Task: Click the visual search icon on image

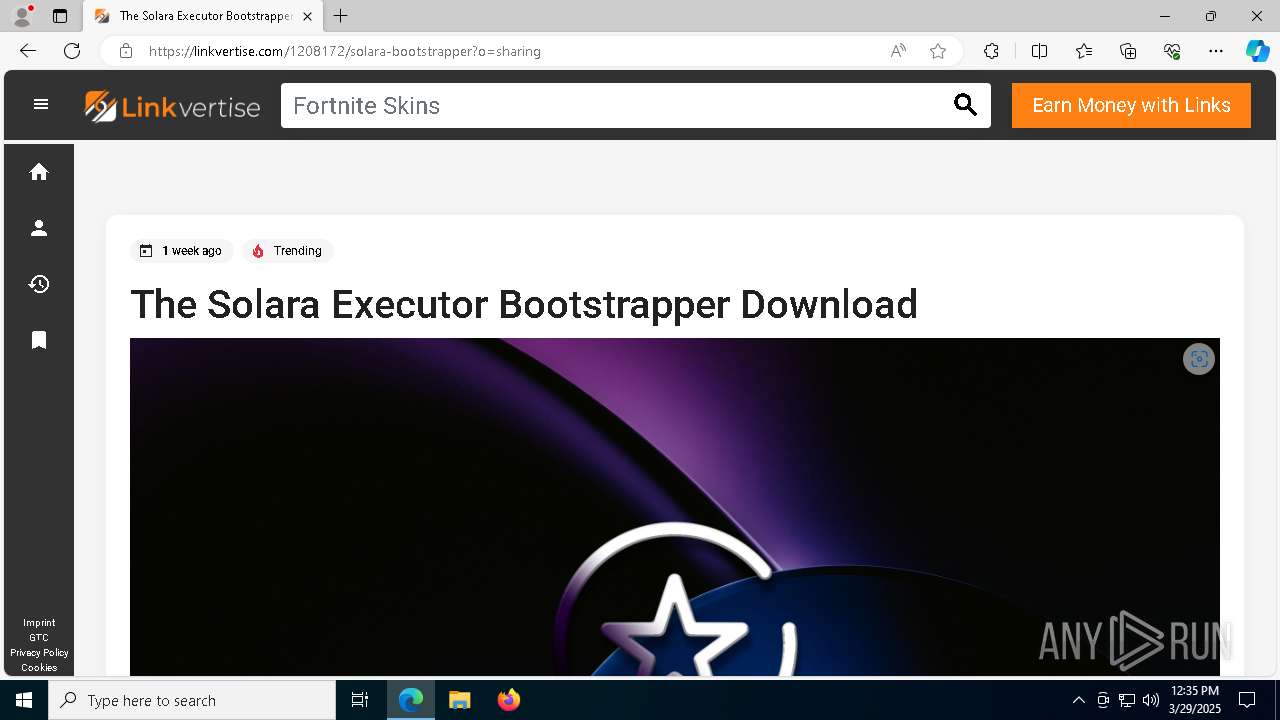Action: [1199, 359]
